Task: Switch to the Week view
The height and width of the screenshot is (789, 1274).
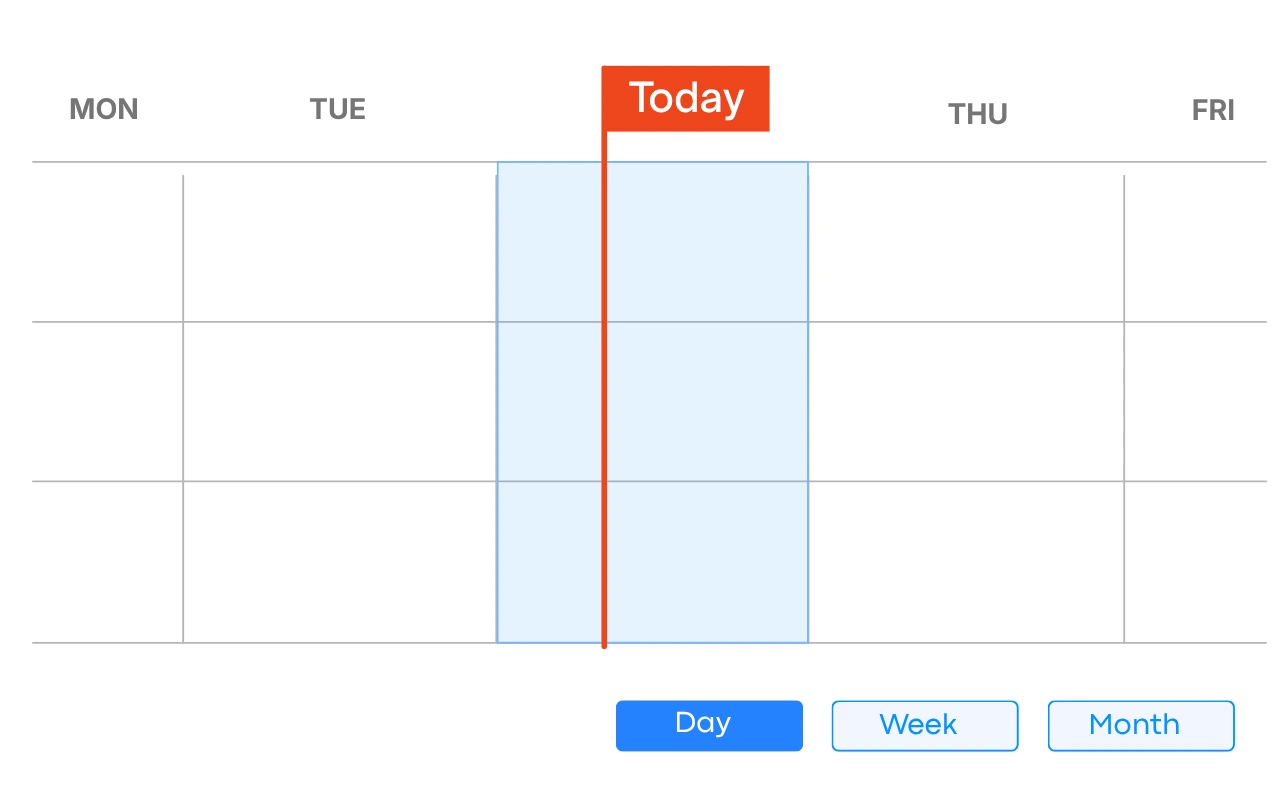Action: tap(924, 725)
